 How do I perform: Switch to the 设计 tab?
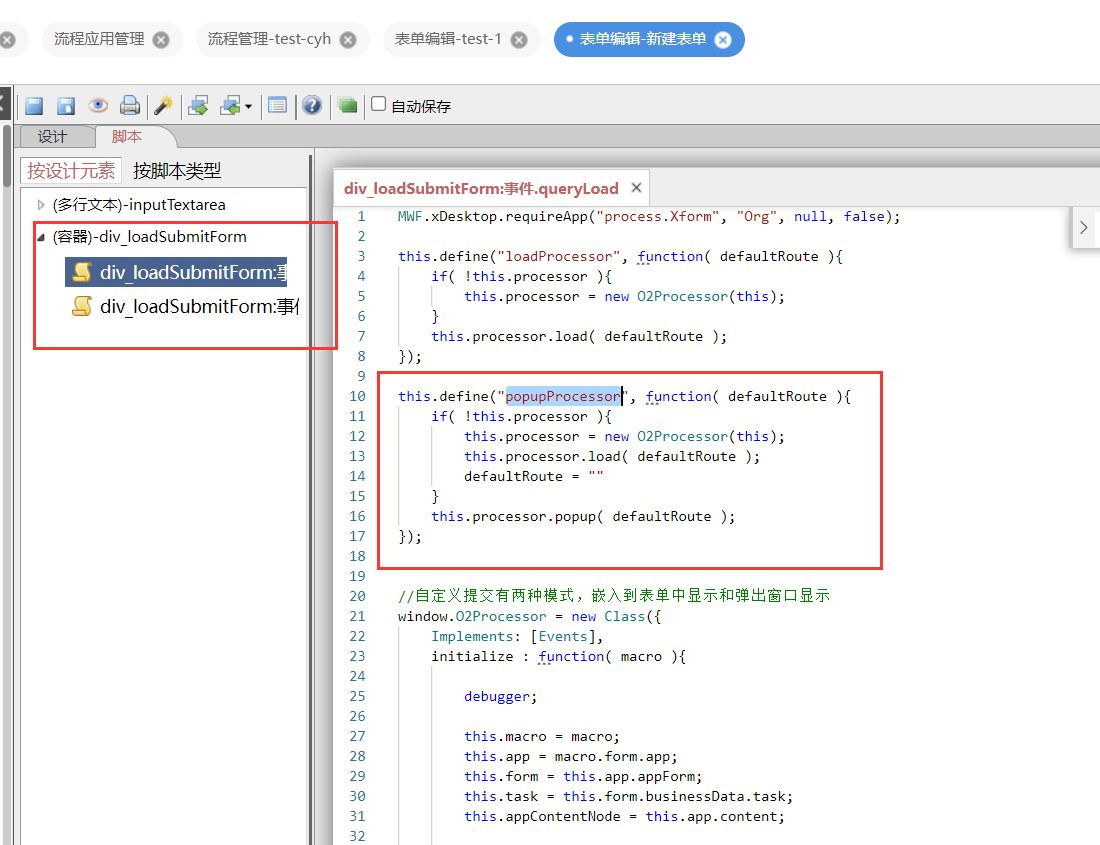pos(52,137)
